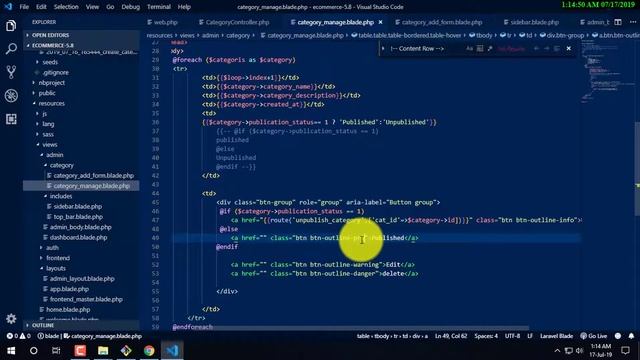This screenshot has width=640, height=360.
Task: Open top_bar.blade.php in explorer
Action: click(84, 217)
